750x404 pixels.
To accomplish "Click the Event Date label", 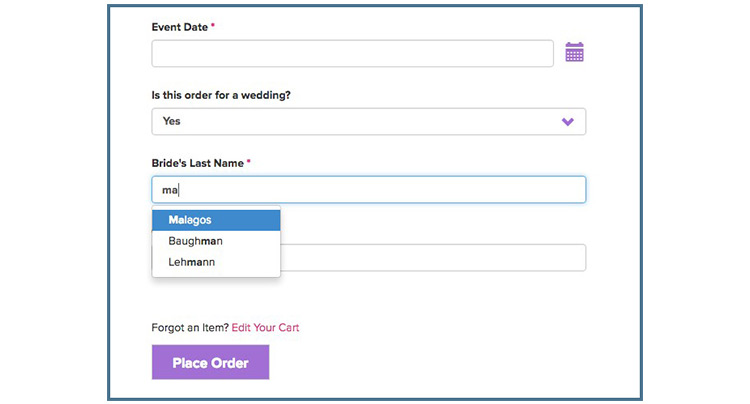I will [180, 27].
